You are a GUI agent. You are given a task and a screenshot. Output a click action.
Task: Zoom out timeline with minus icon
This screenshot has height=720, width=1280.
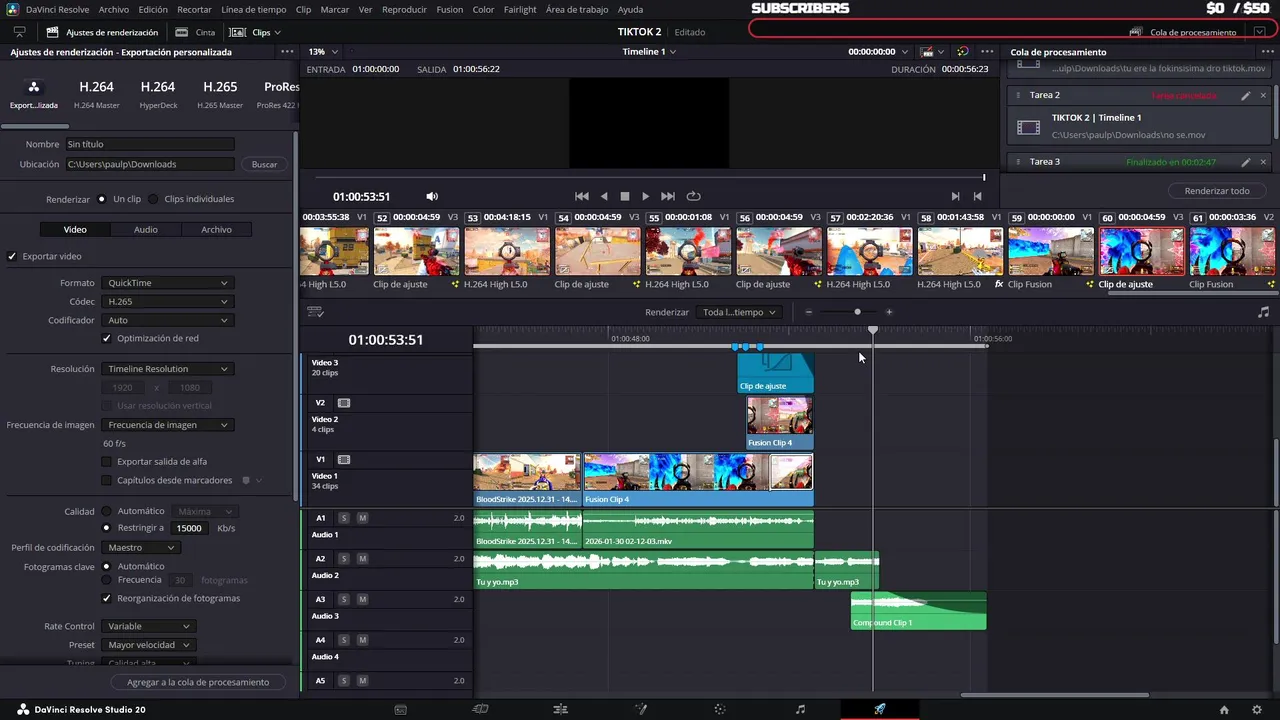(809, 312)
